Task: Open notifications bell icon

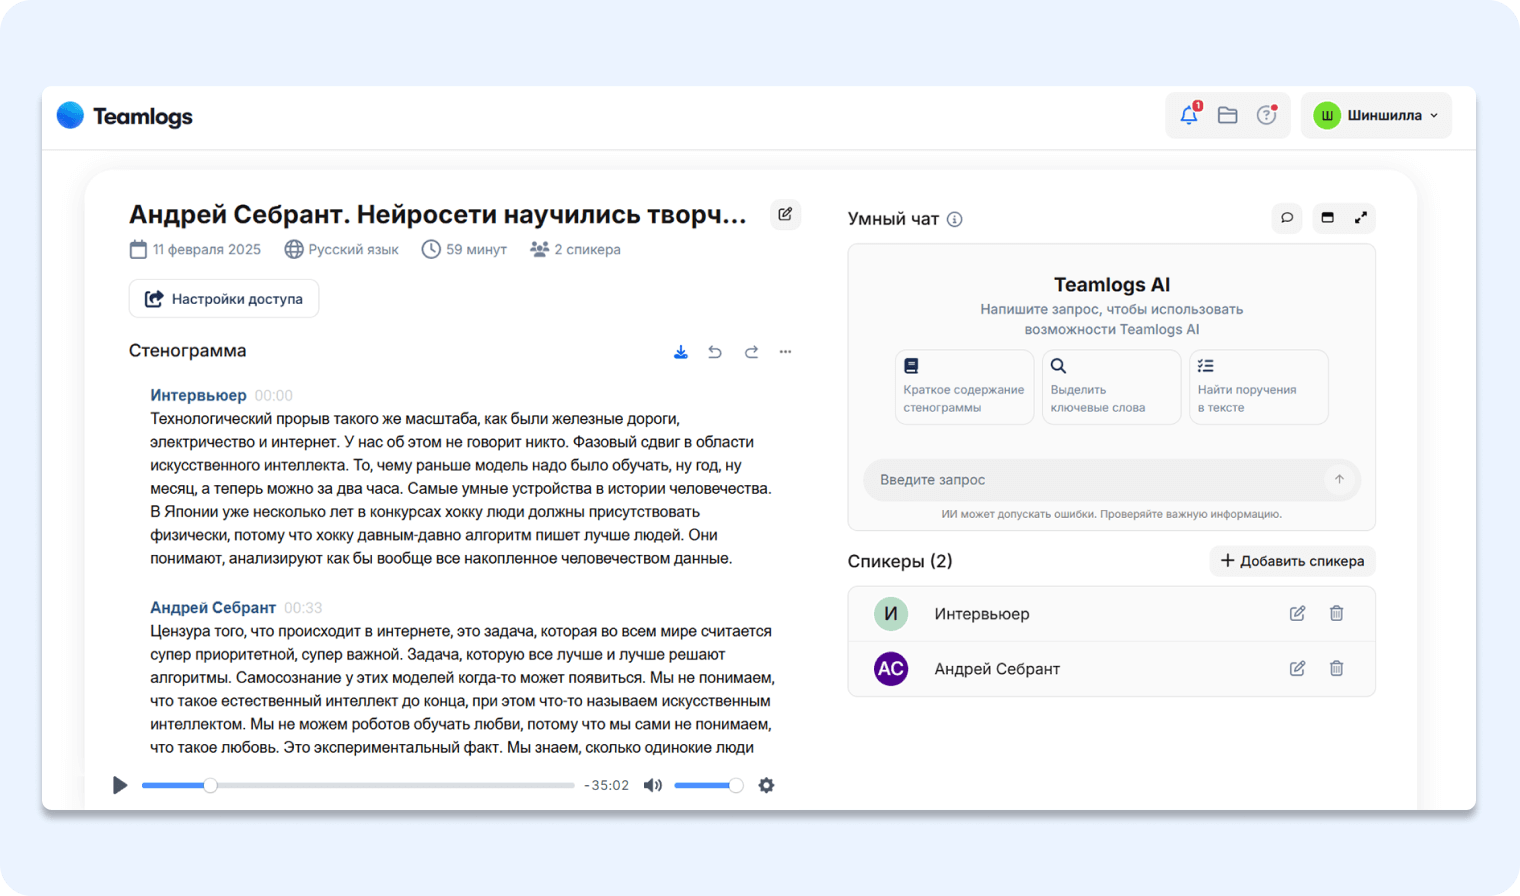Action: [1188, 115]
